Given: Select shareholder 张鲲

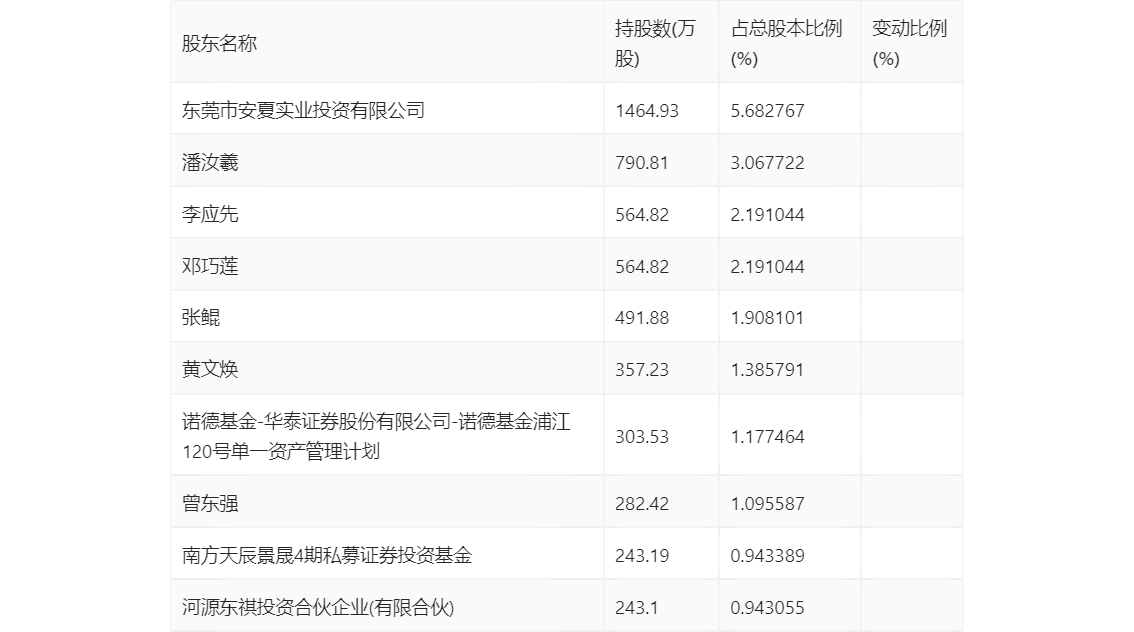Looking at the screenshot, I should tap(201, 317).
